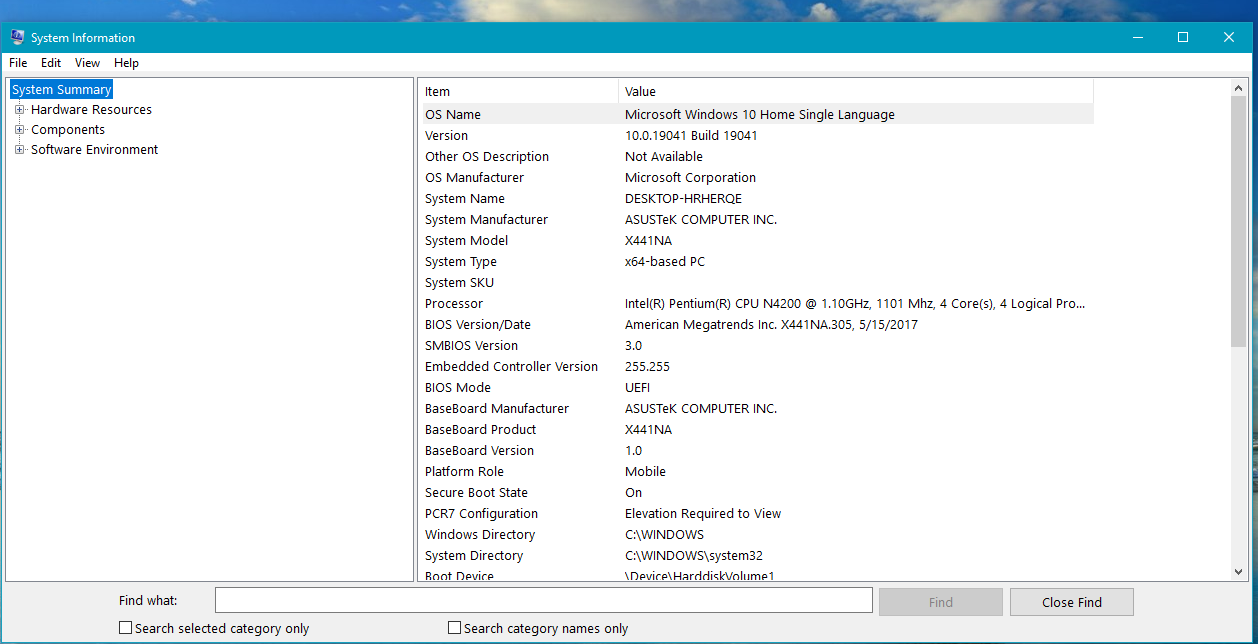
Task: Select the Software Environment category
Action: (x=94, y=150)
